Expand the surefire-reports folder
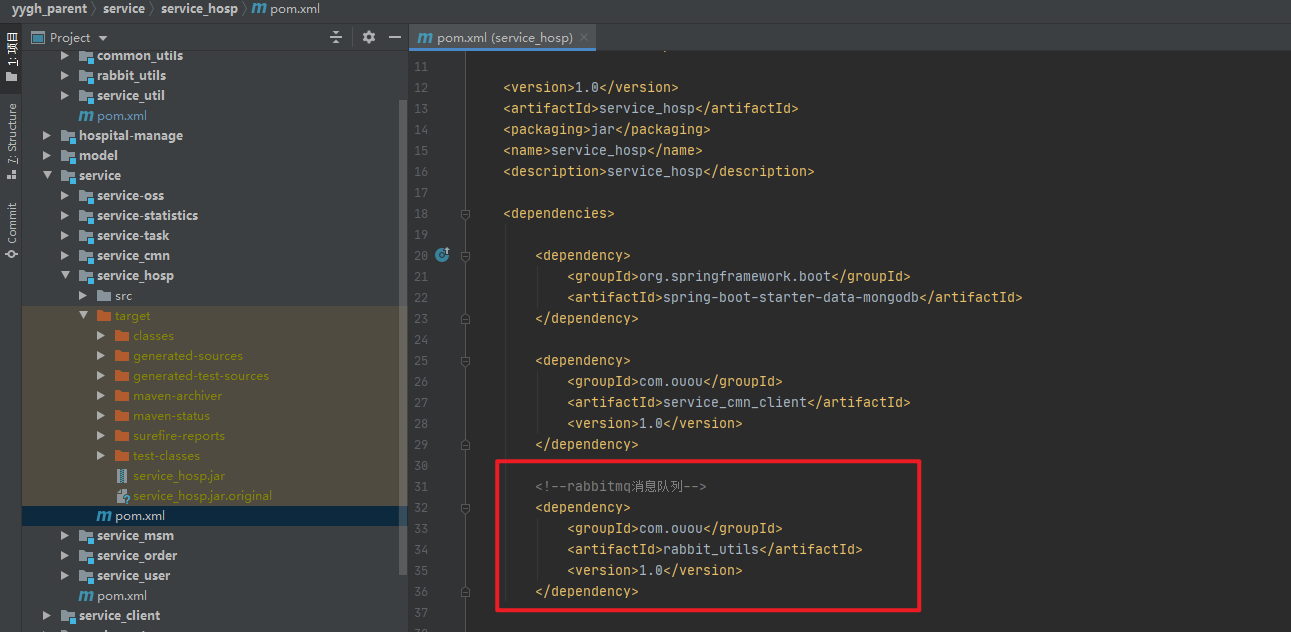This screenshot has height=632, width=1291. 102,436
